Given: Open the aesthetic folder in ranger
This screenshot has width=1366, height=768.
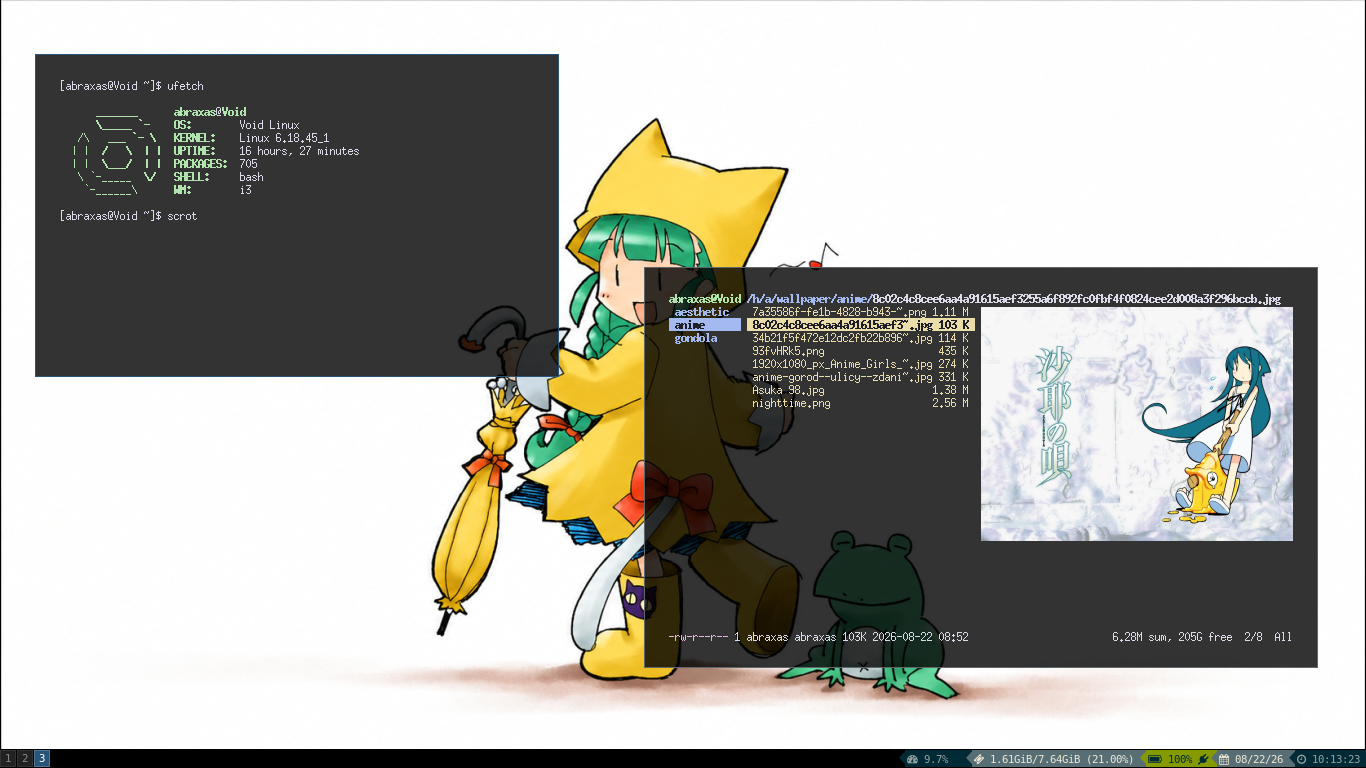Looking at the screenshot, I should tap(702, 312).
